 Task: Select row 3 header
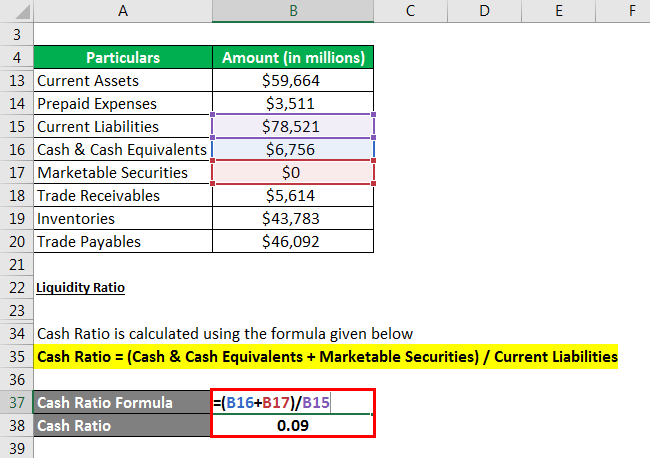17,34
